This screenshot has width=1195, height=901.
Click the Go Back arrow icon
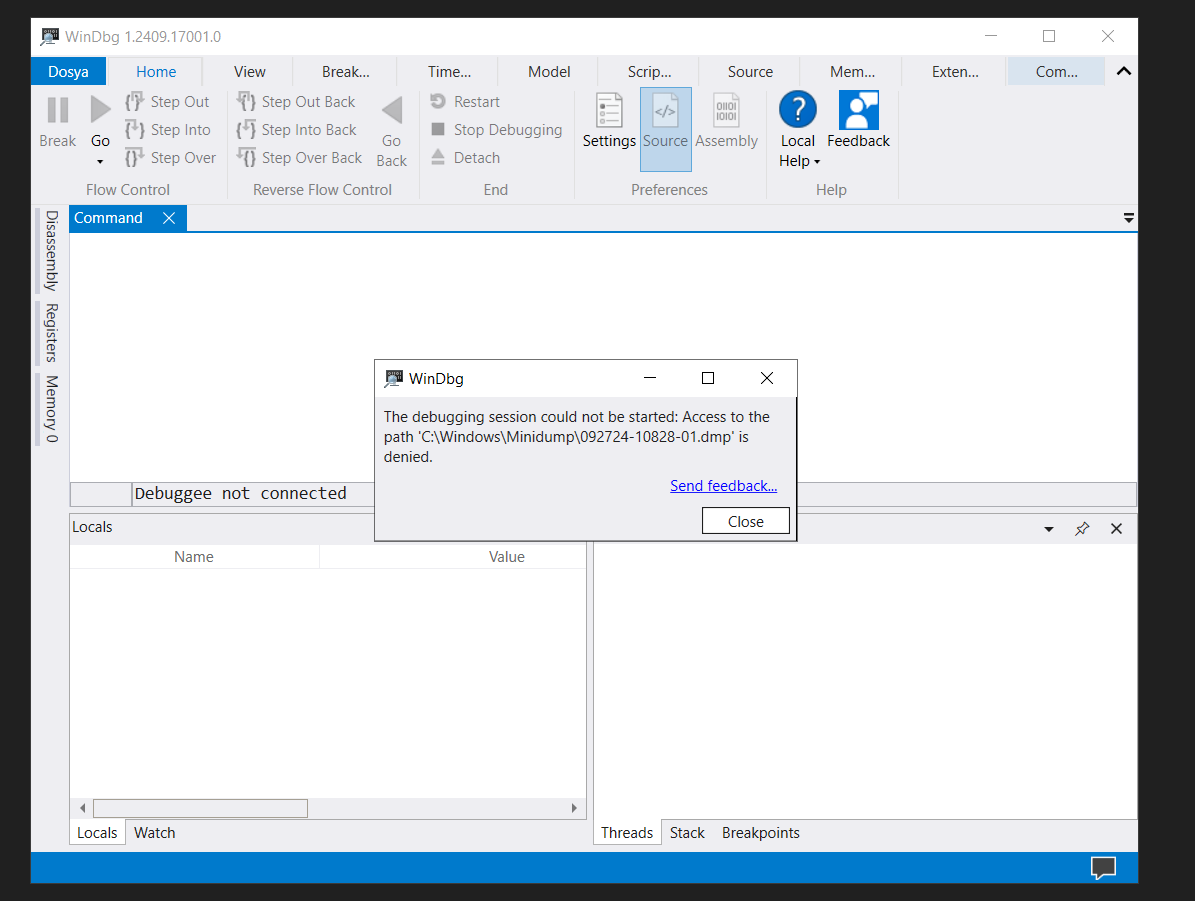click(392, 111)
